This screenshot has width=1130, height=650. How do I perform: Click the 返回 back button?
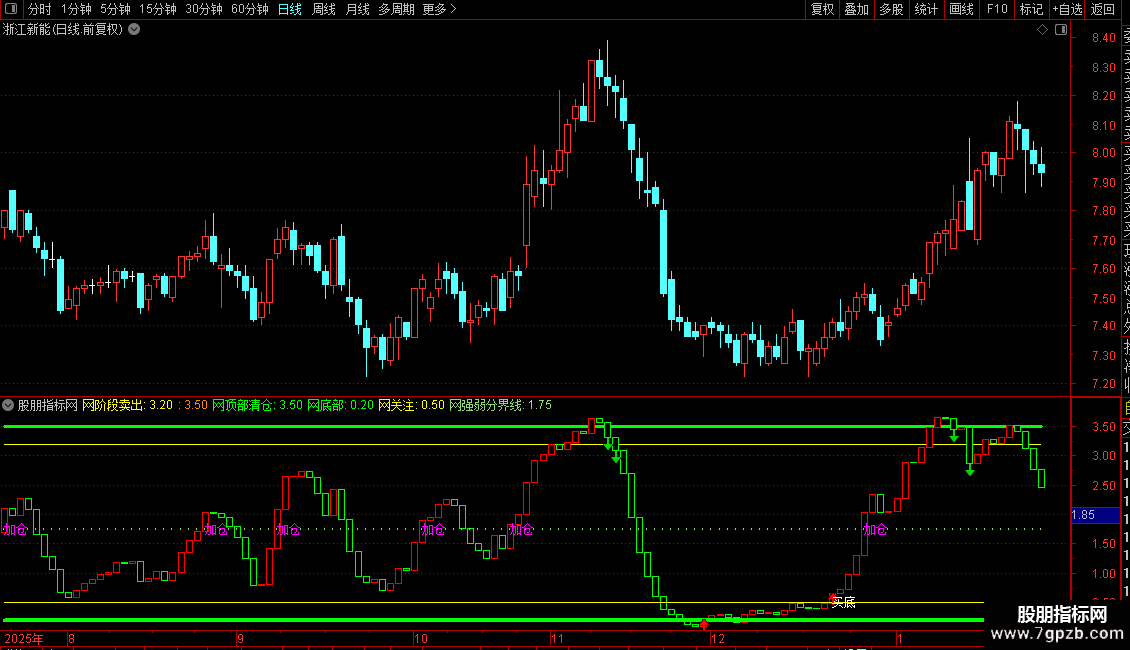tap(1103, 9)
